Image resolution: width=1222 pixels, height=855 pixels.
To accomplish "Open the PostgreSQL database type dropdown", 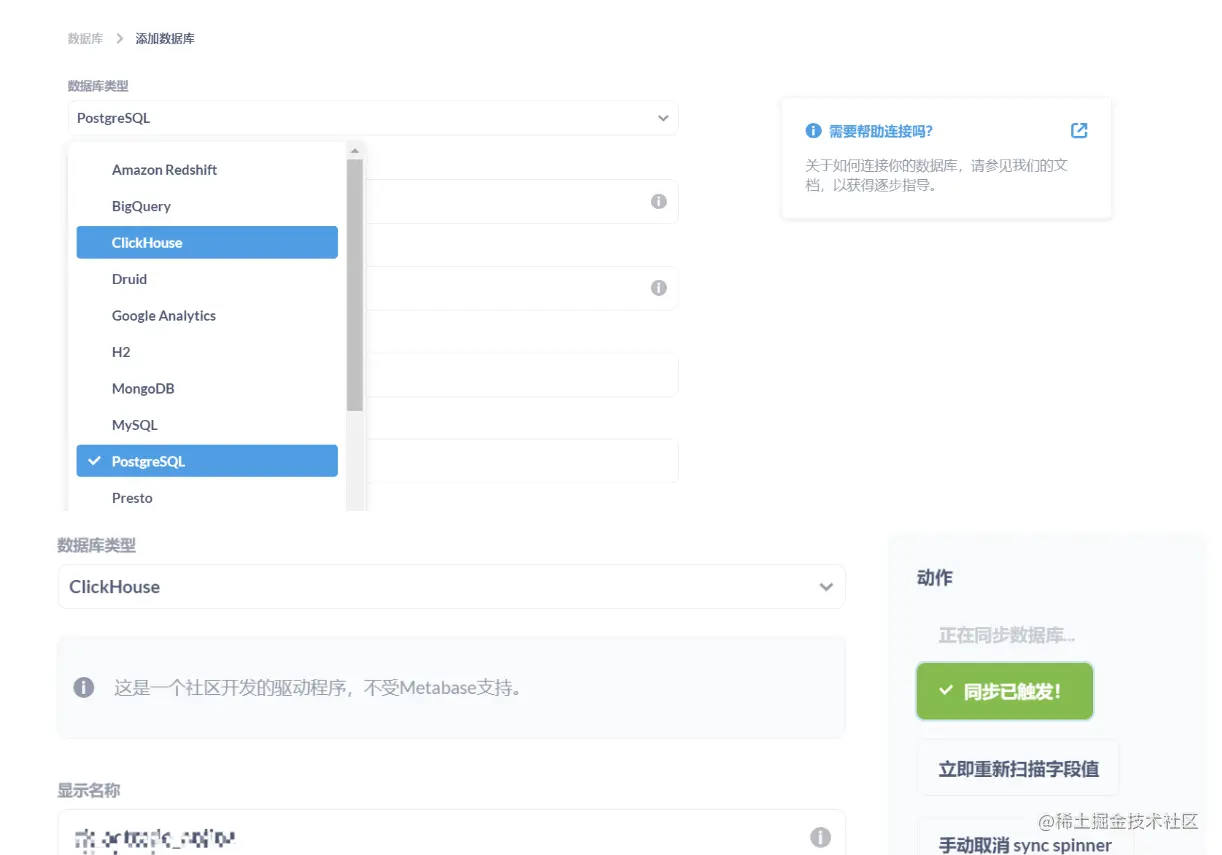I will click(x=373, y=118).
